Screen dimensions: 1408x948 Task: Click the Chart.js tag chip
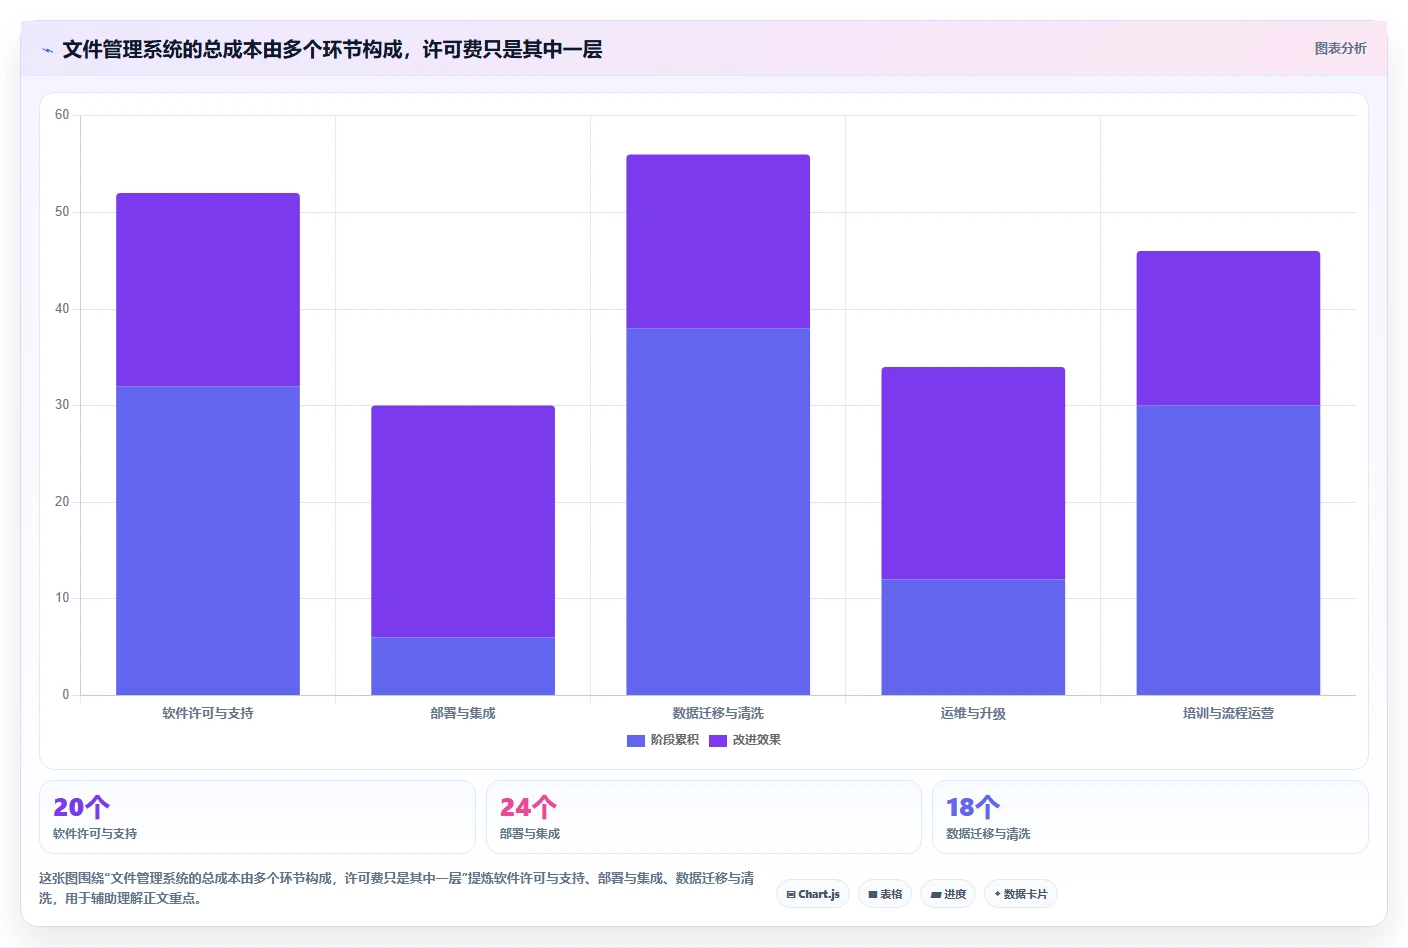coord(813,894)
